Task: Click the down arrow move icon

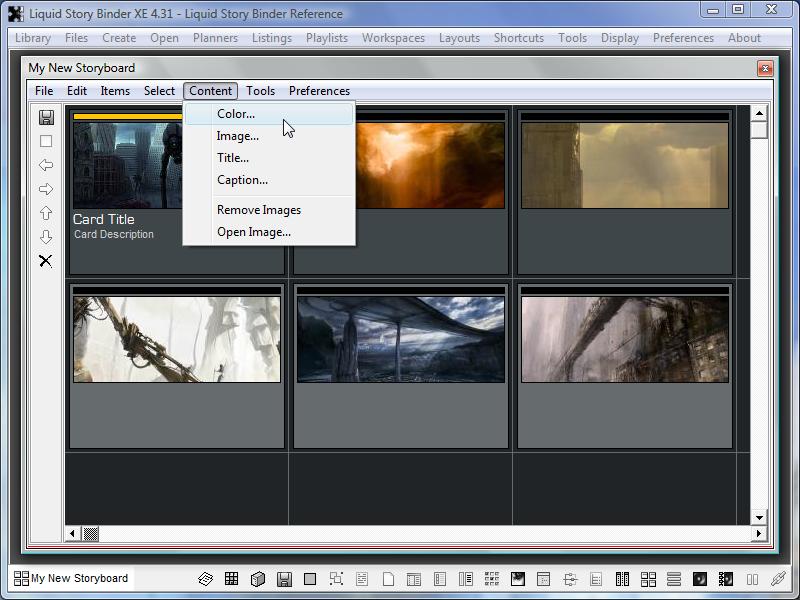Action: click(46, 237)
